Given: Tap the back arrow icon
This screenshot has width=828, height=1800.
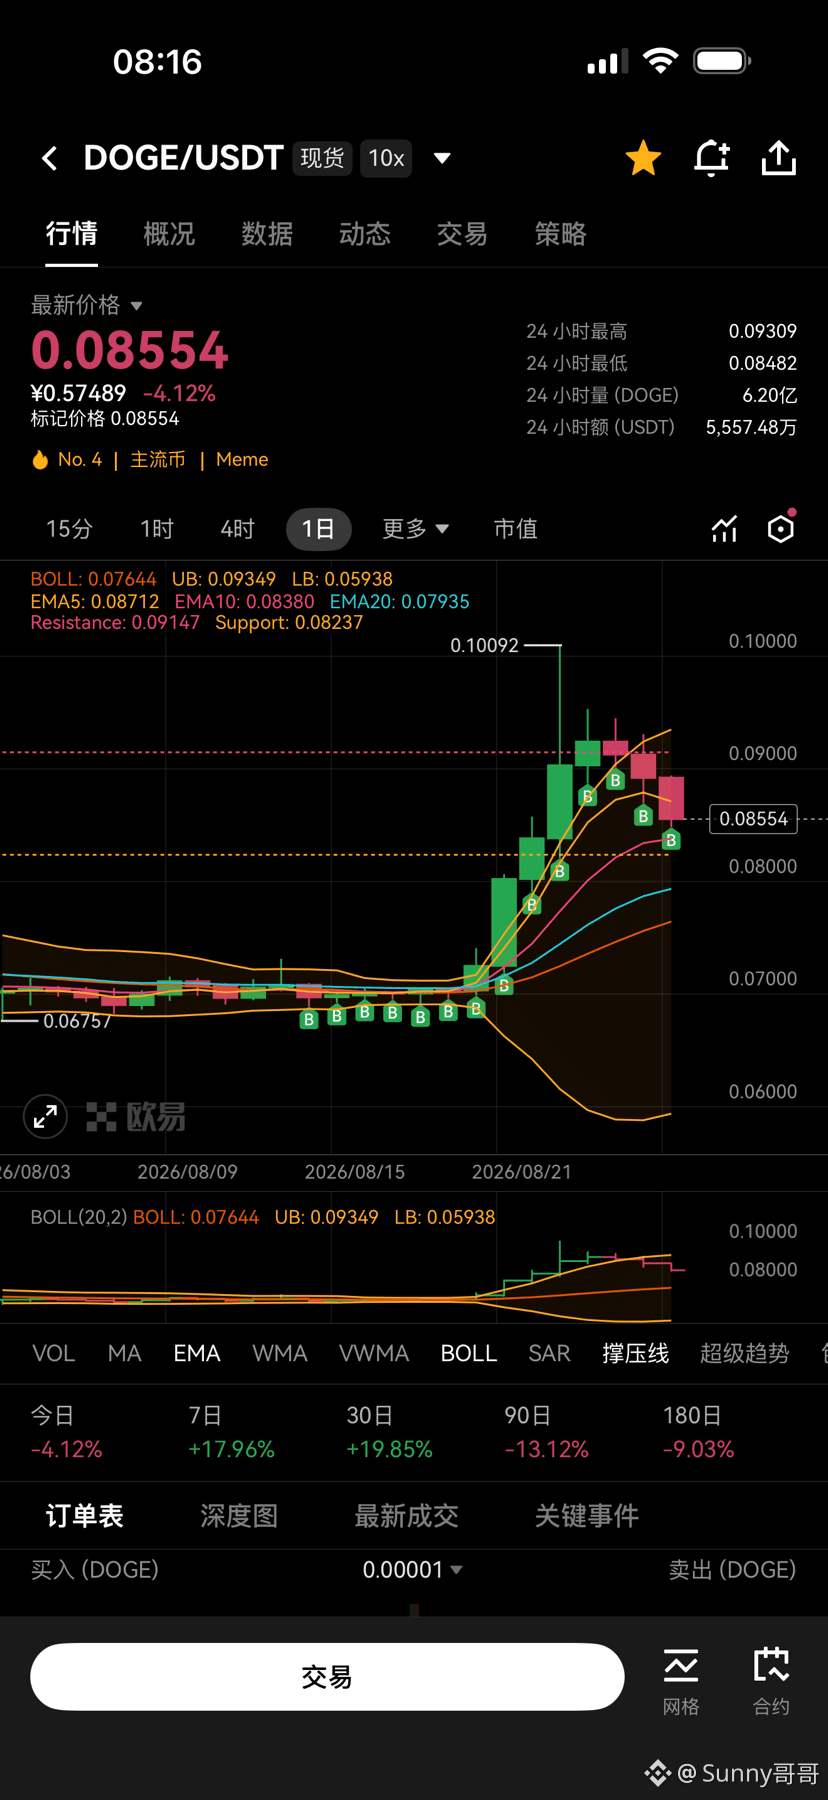Looking at the screenshot, I should point(49,158).
